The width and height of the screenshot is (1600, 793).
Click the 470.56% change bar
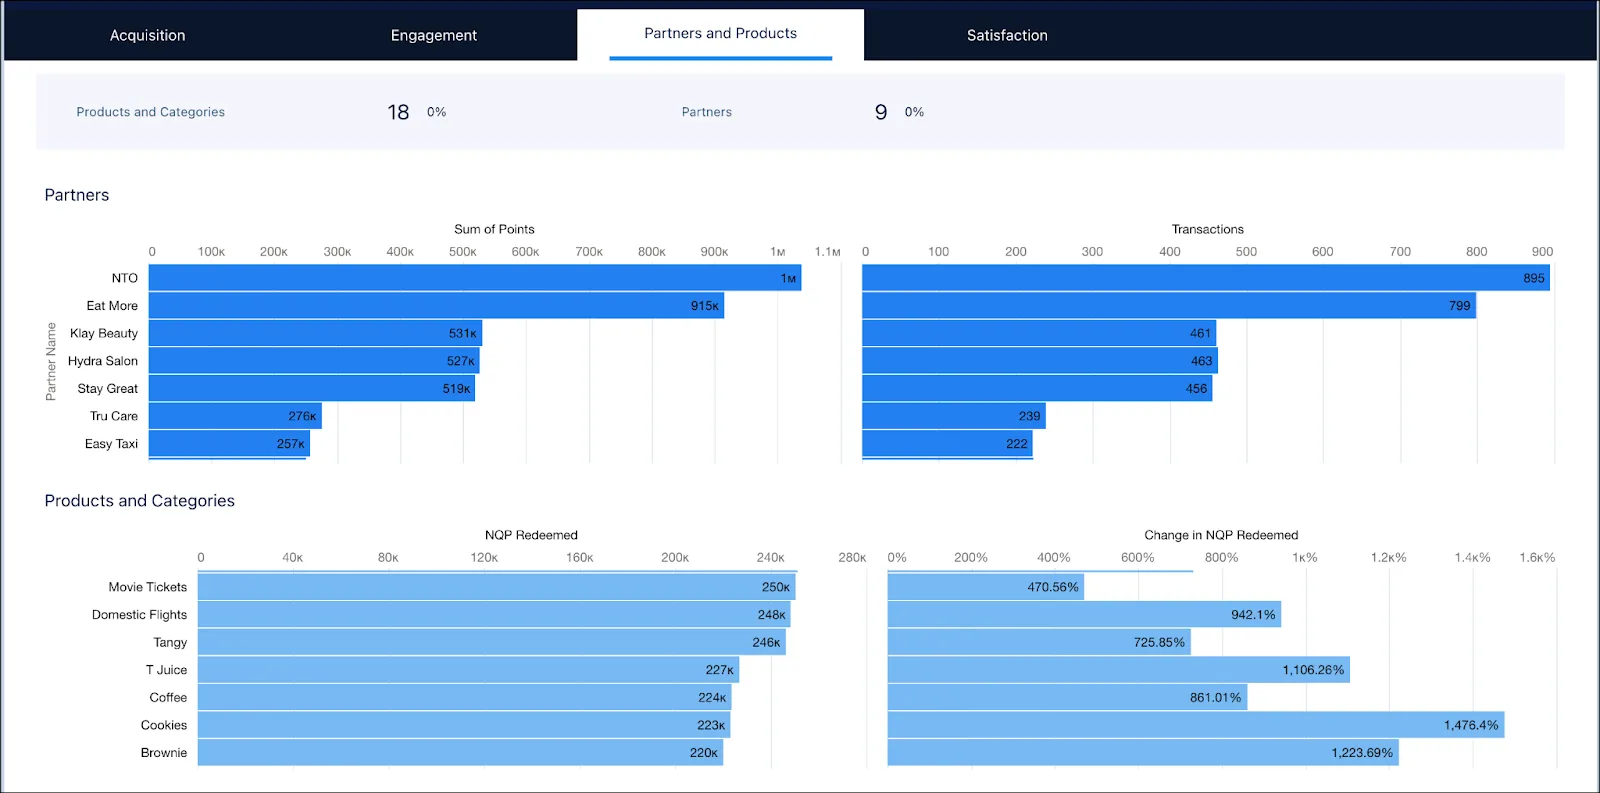986,587
